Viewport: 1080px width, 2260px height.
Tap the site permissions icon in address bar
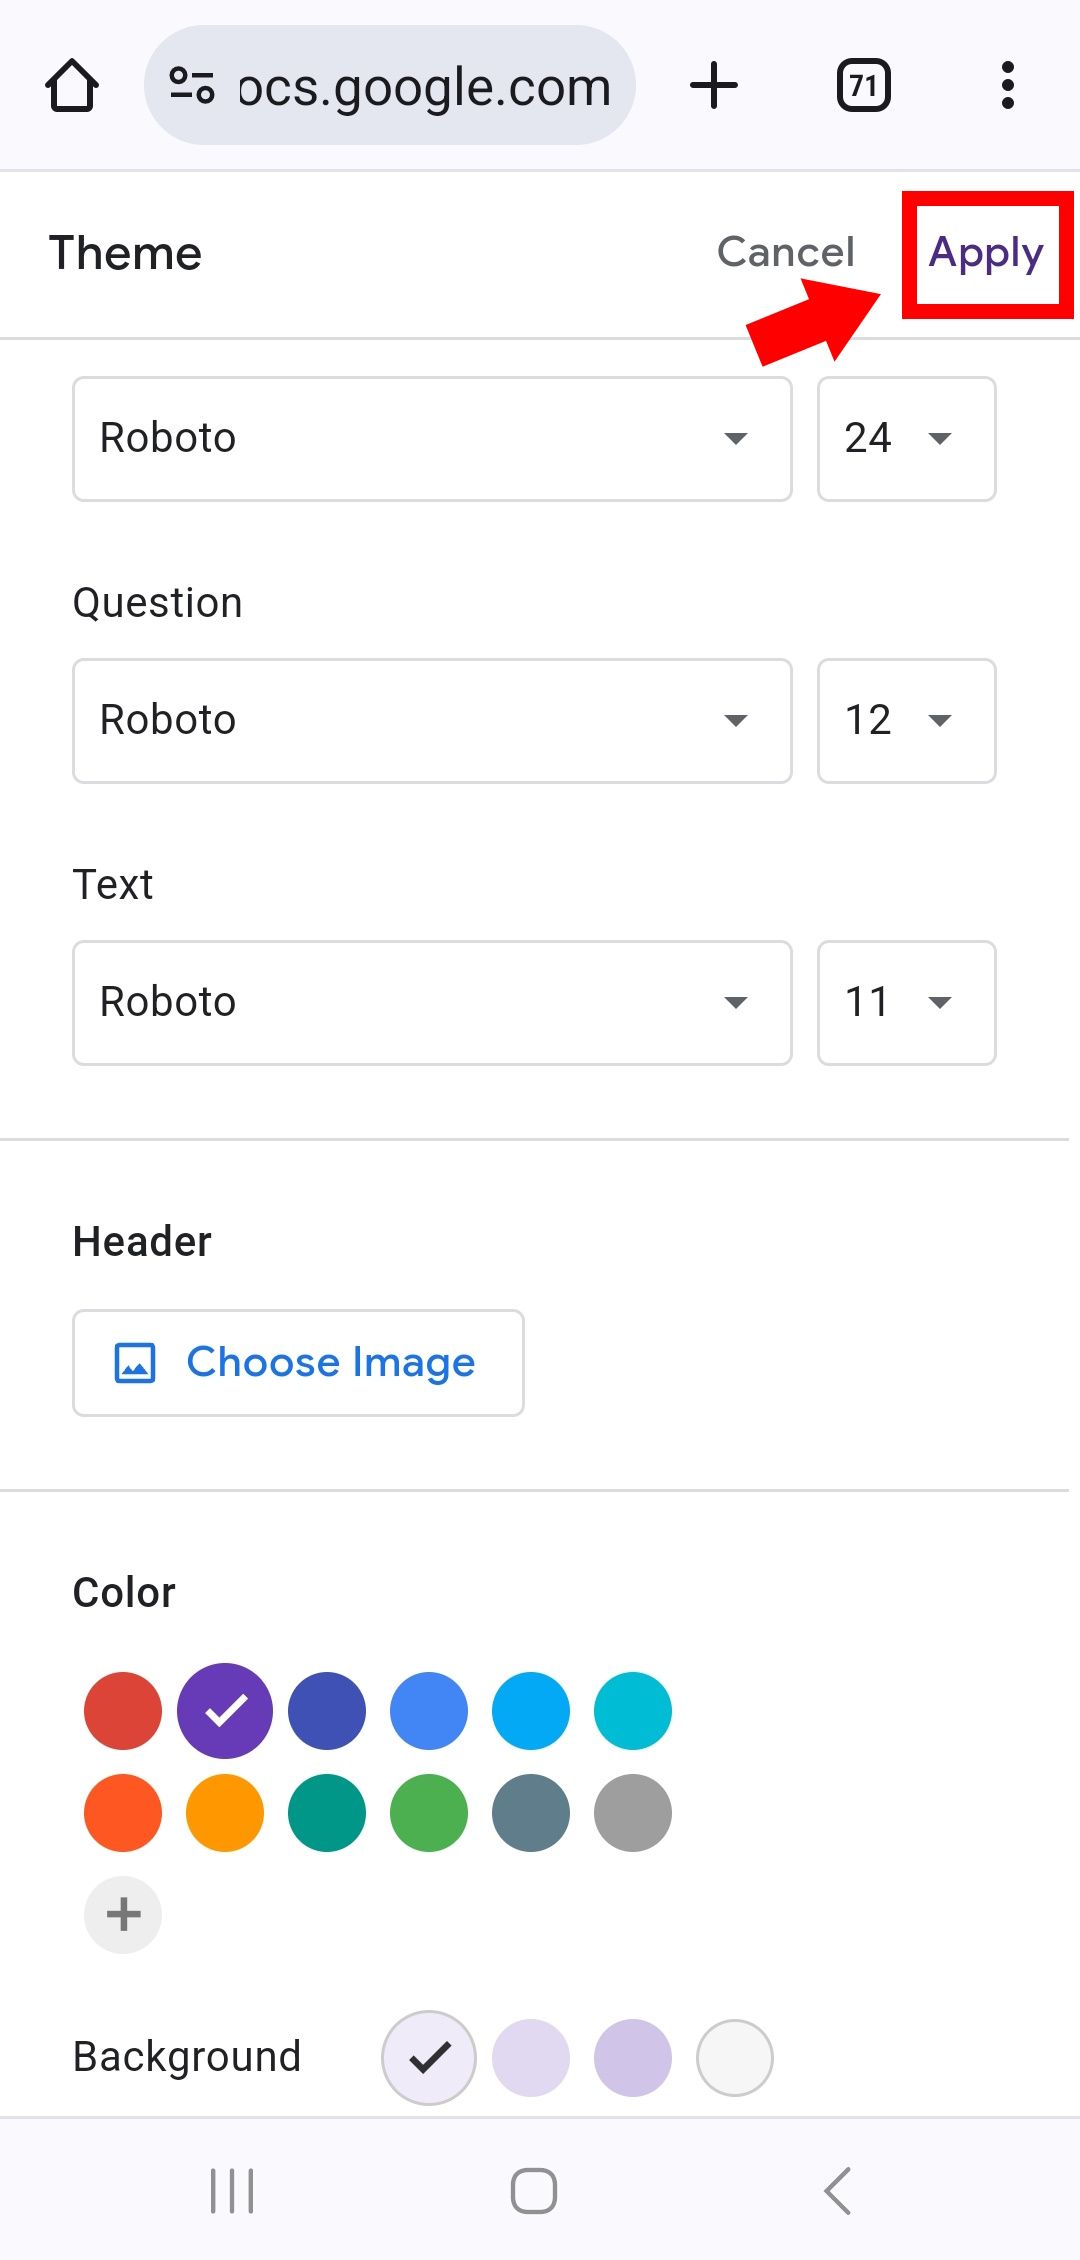[x=192, y=85]
